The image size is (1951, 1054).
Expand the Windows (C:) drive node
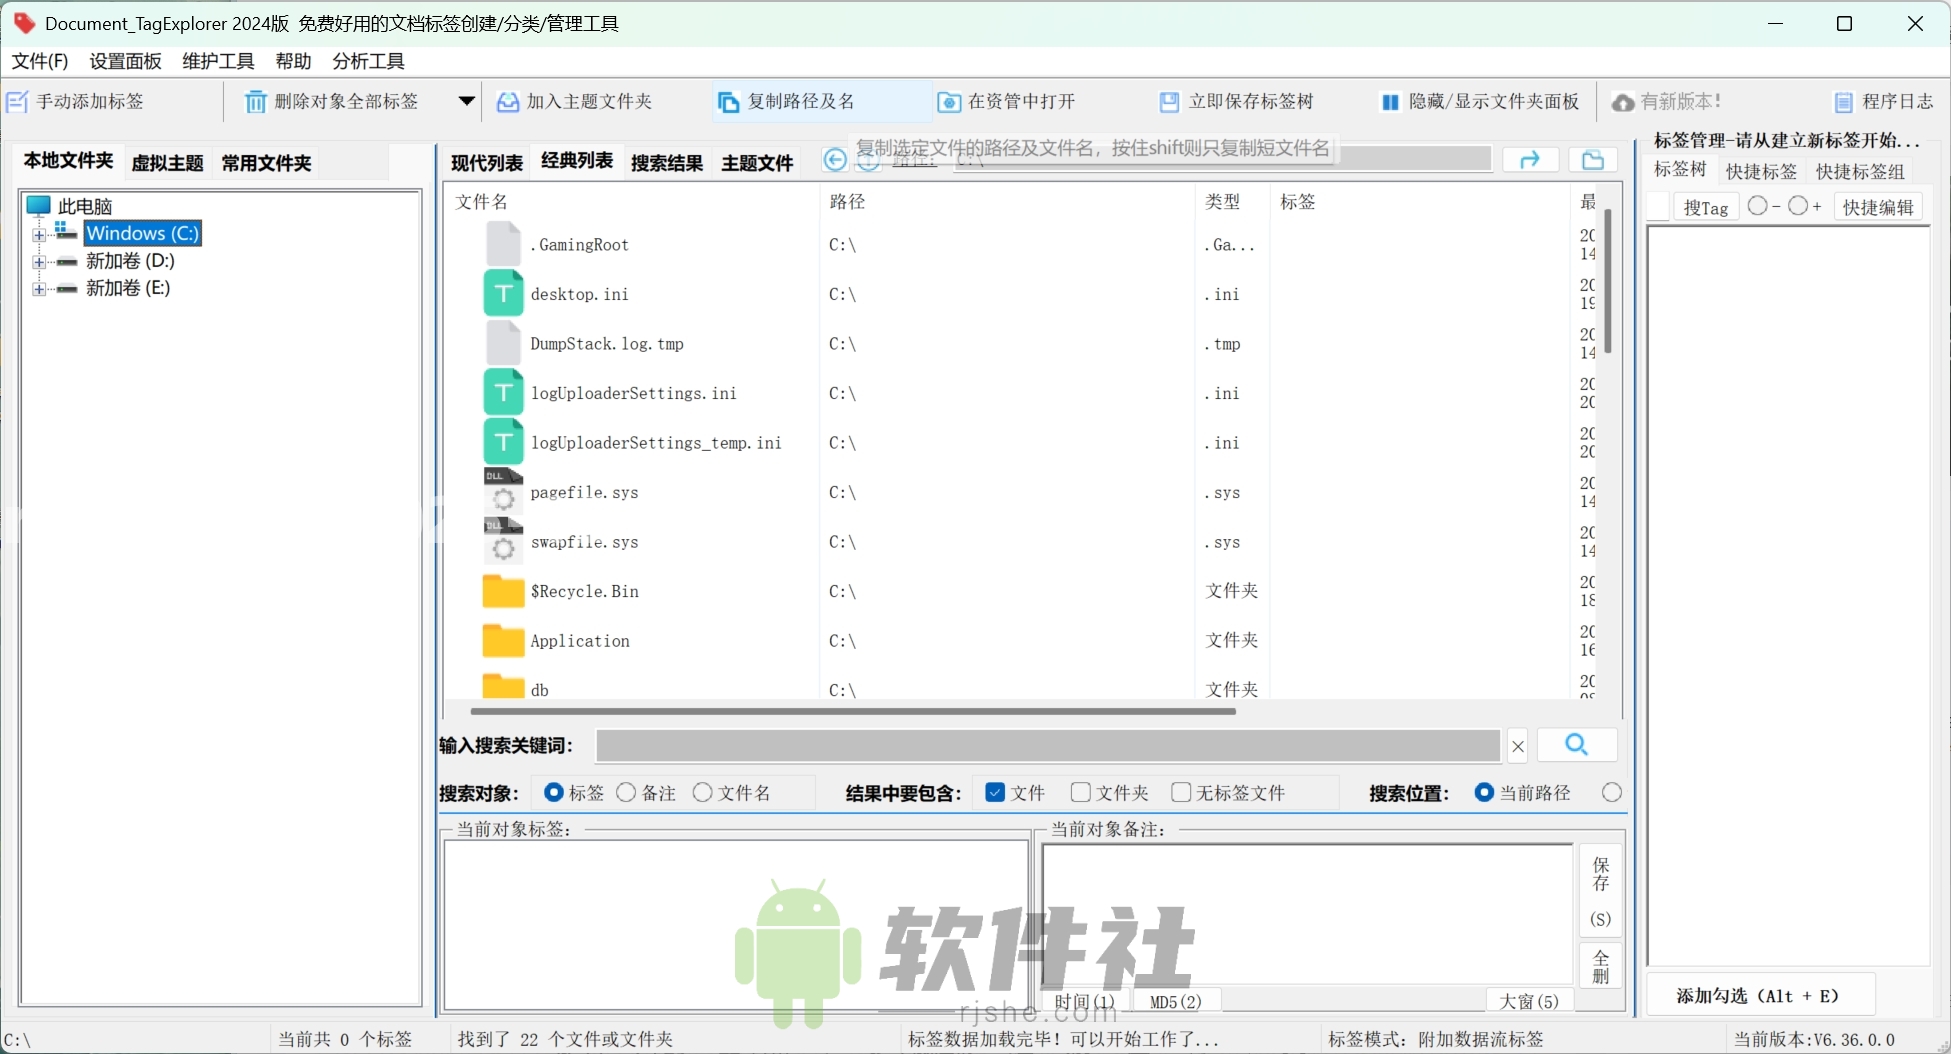(40, 233)
